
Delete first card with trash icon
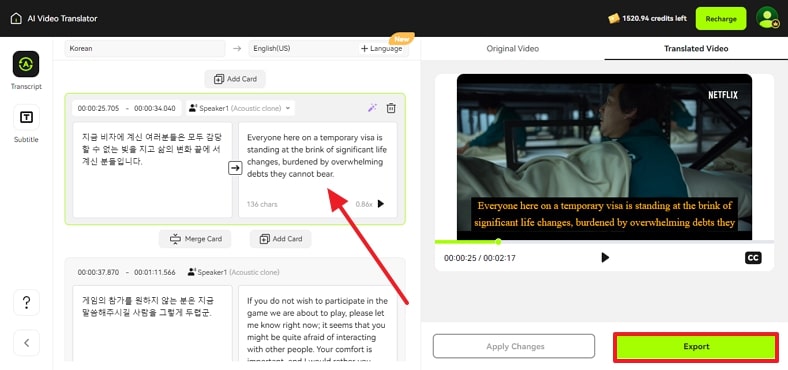(x=391, y=108)
